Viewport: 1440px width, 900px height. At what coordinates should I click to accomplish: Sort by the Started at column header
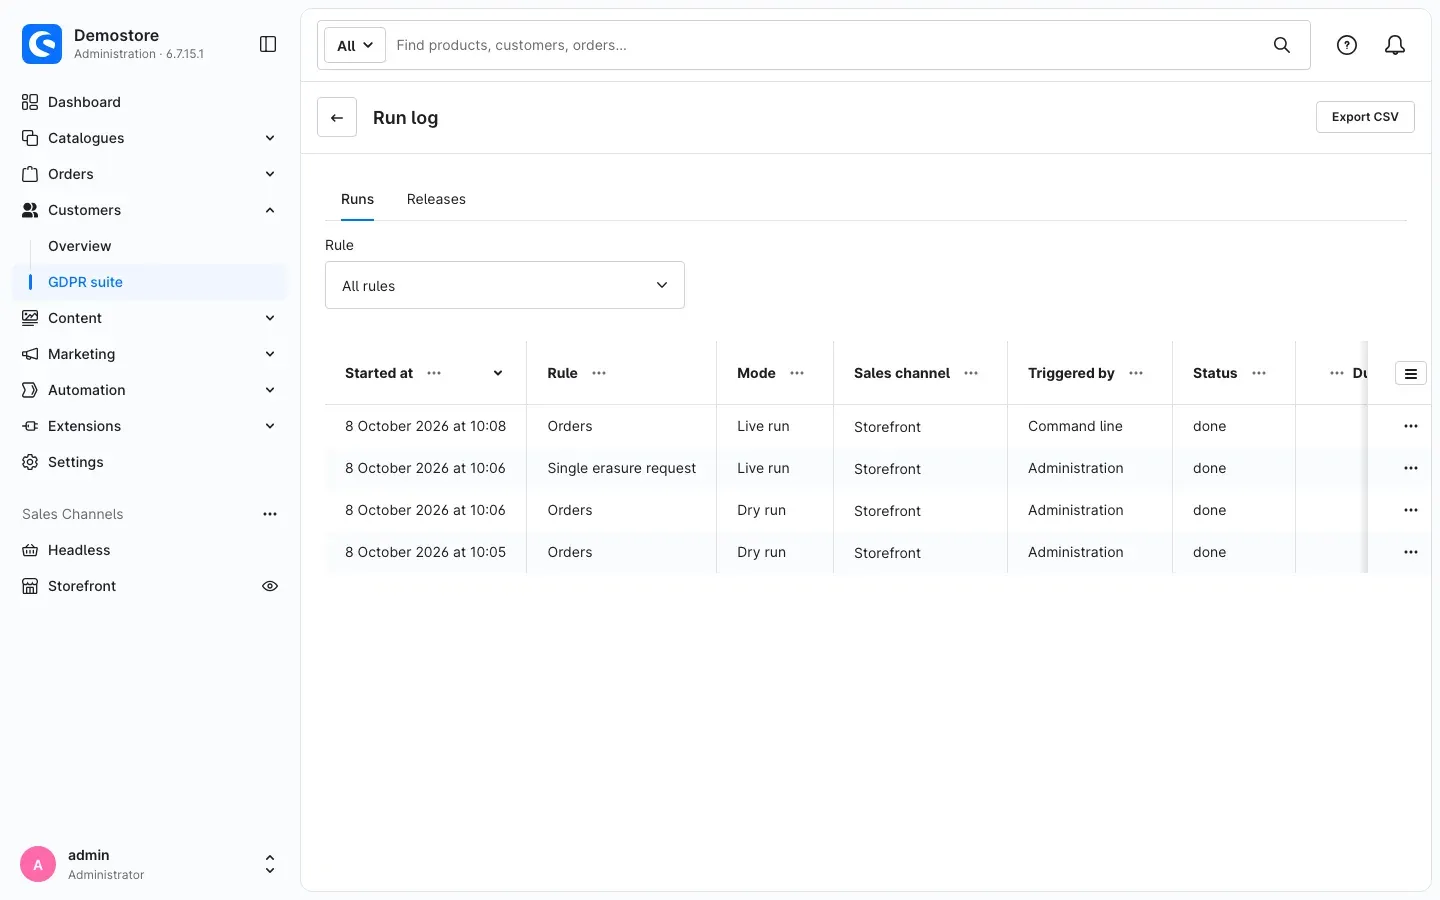click(x=379, y=373)
